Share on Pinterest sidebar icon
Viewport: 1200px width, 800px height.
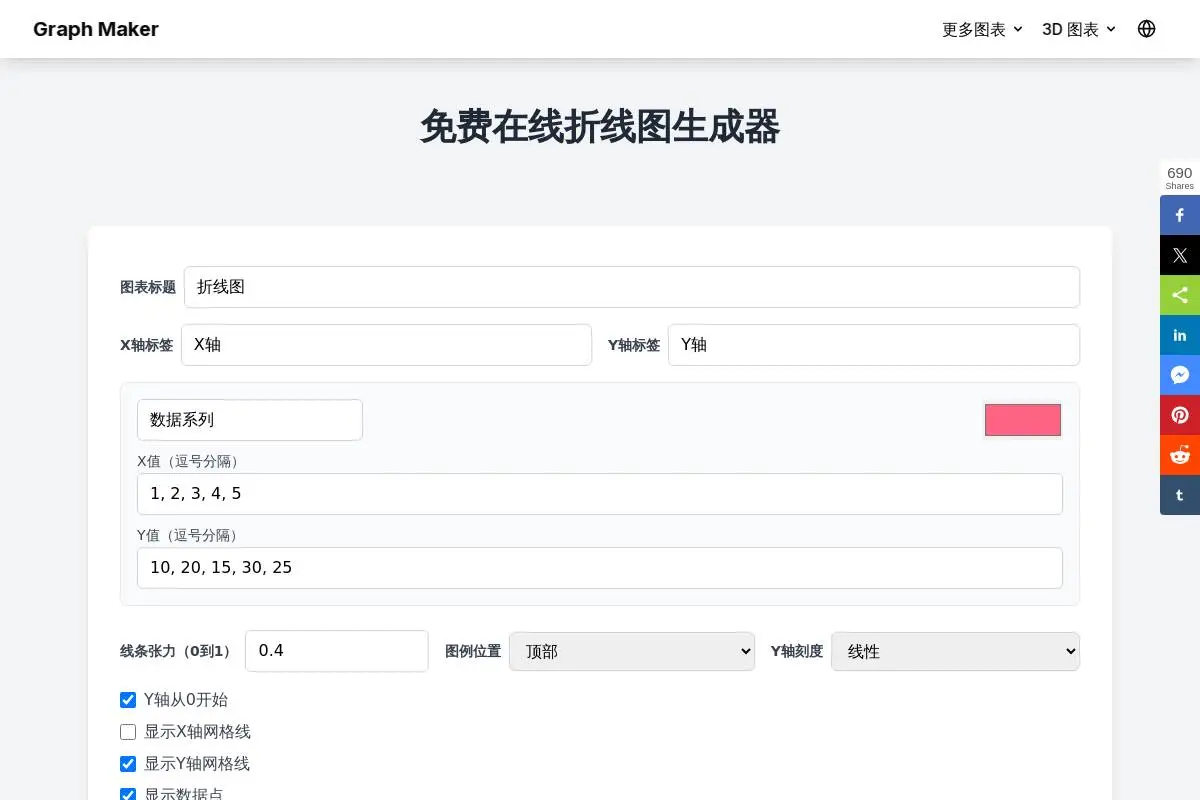tap(1180, 415)
